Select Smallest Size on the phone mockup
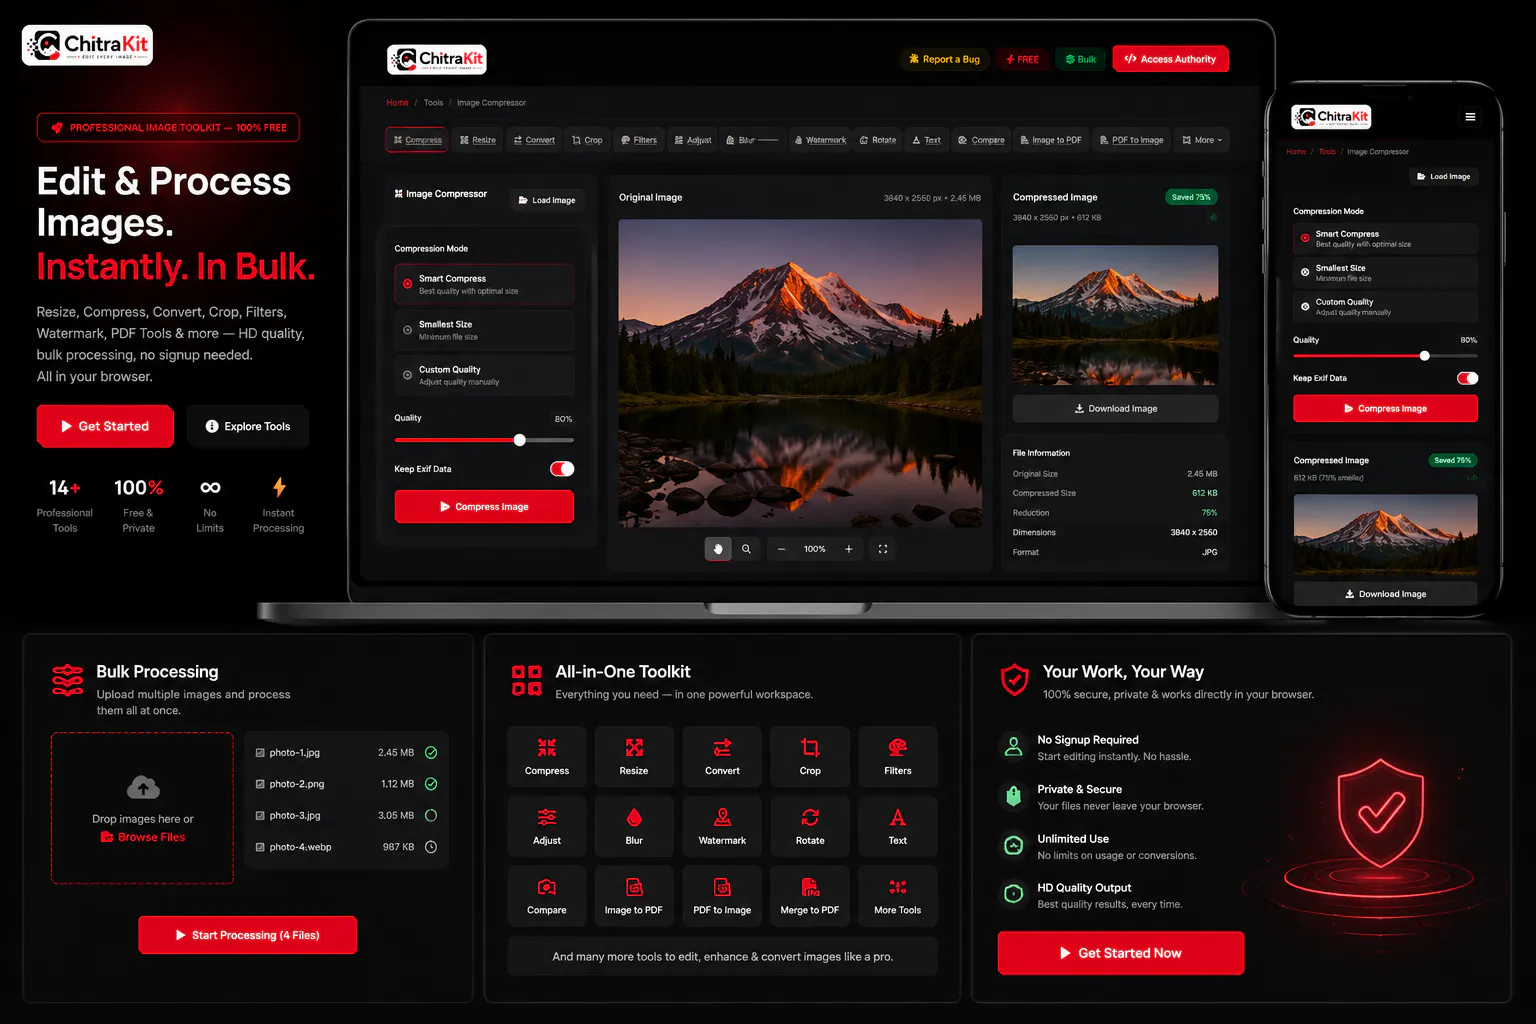The height and width of the screenshot is (1024, 1536). tap(1385, 272)
